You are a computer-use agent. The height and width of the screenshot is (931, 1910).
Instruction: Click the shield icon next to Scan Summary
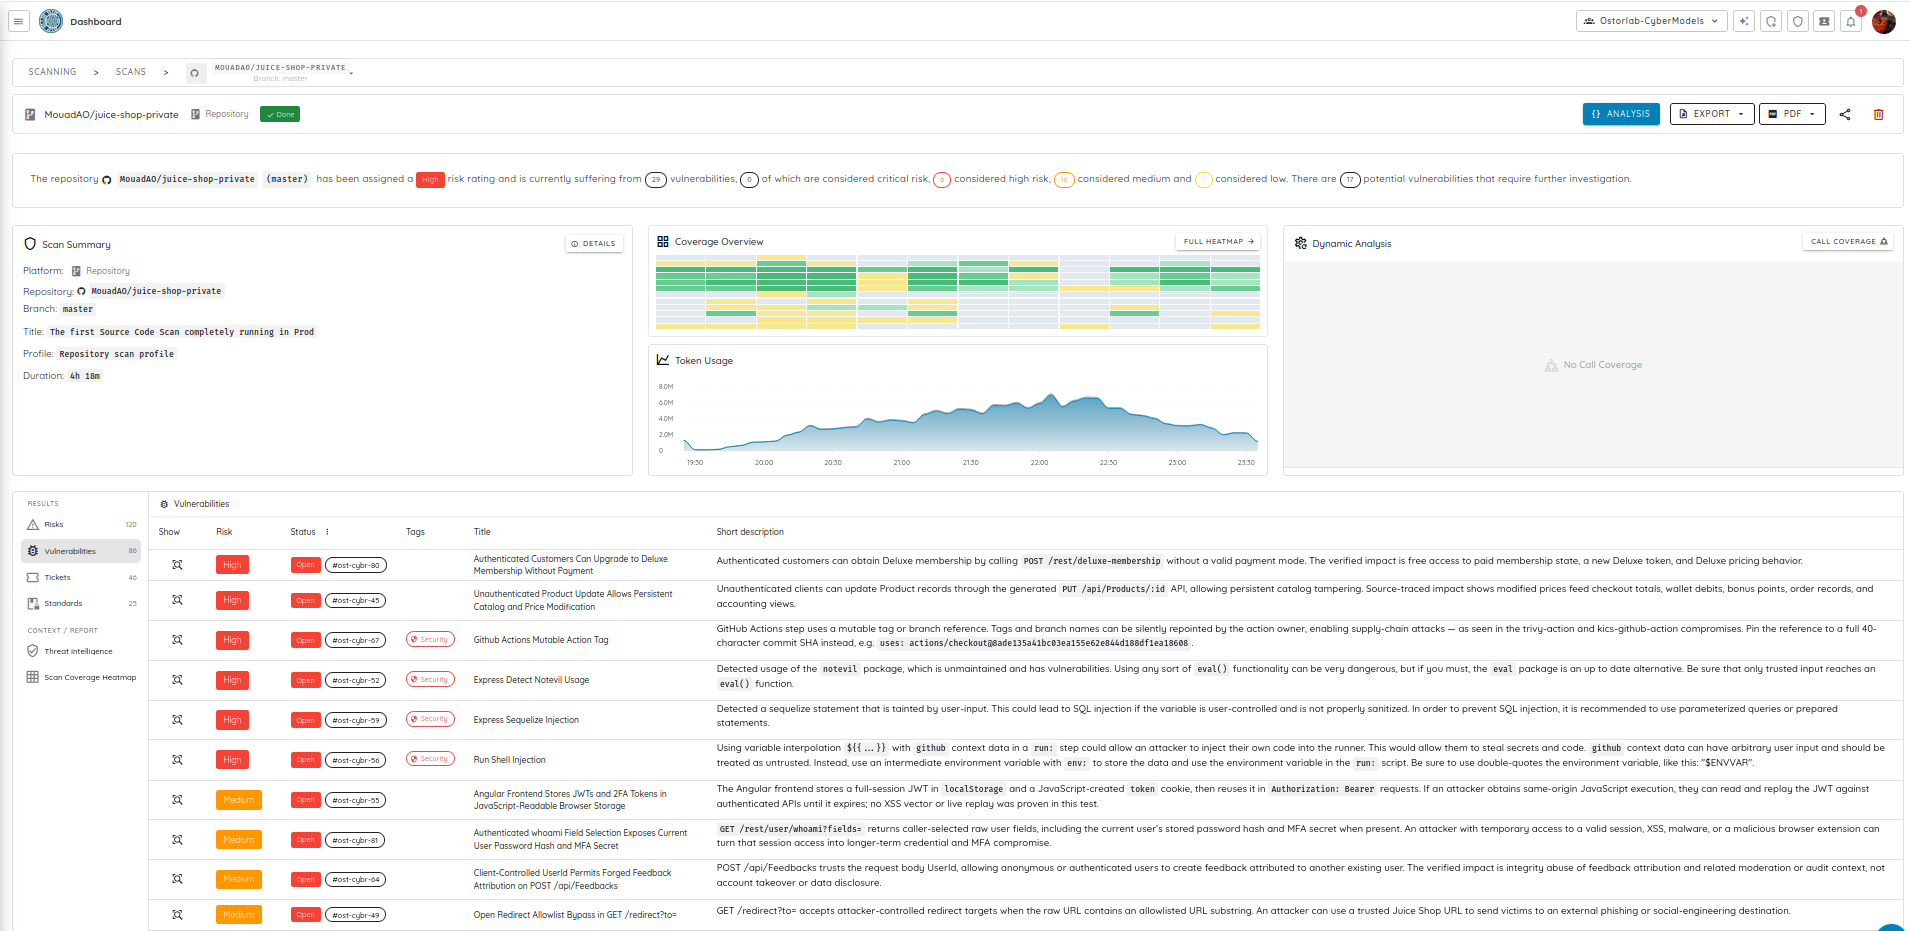coord(30,244)
